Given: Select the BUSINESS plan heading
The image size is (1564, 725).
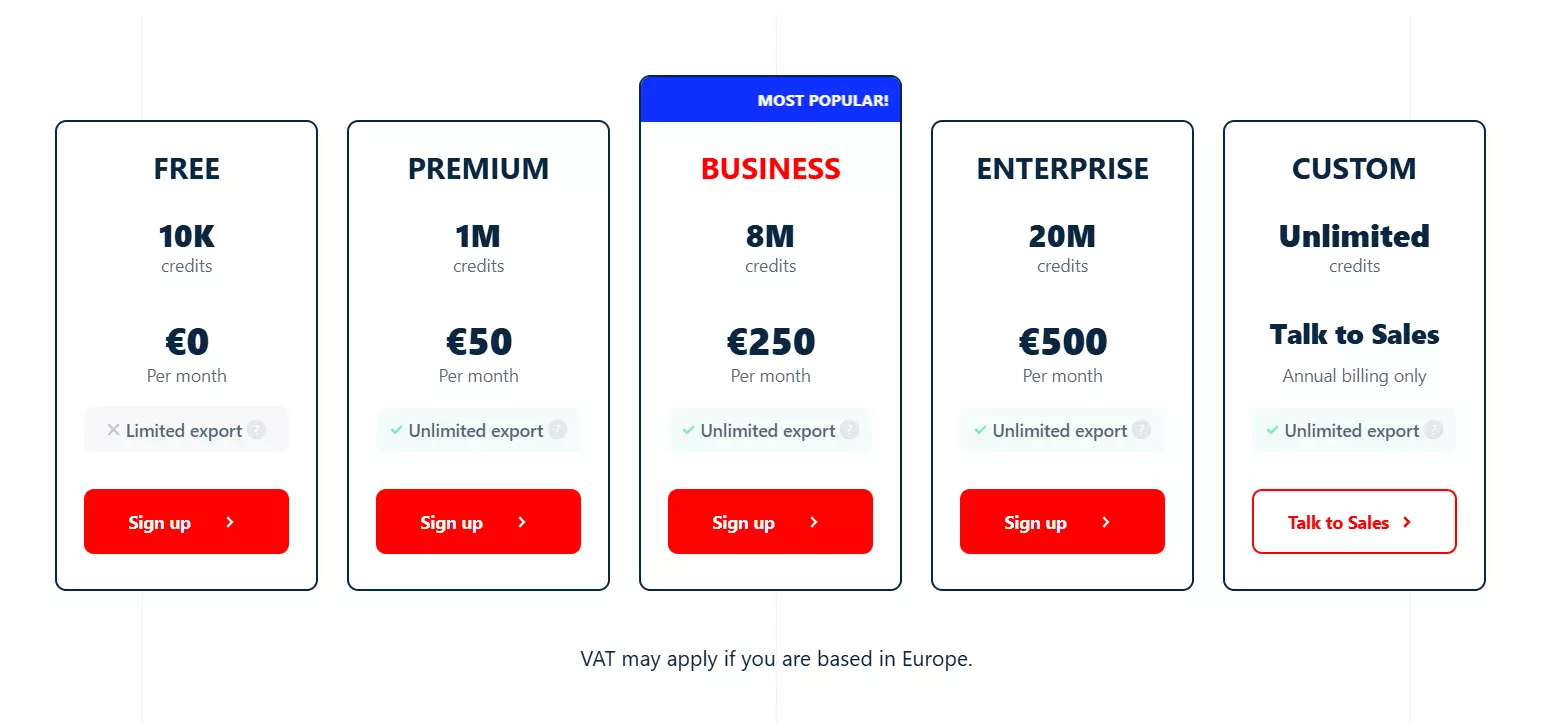Looking at the screenshot, I should [x=770, y=169].
